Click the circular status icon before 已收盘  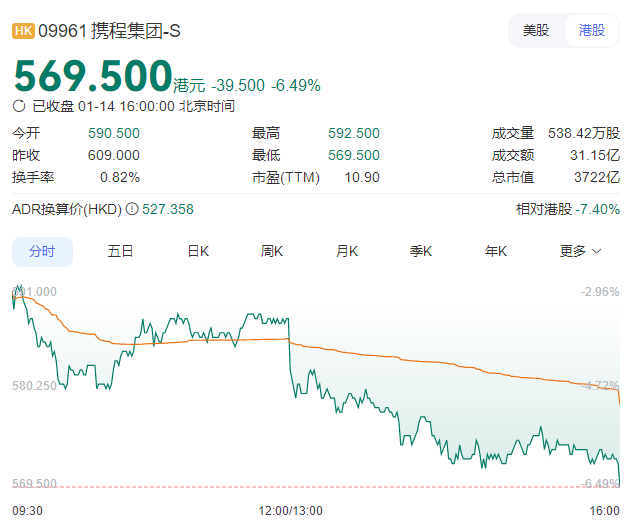pos(19,106)
